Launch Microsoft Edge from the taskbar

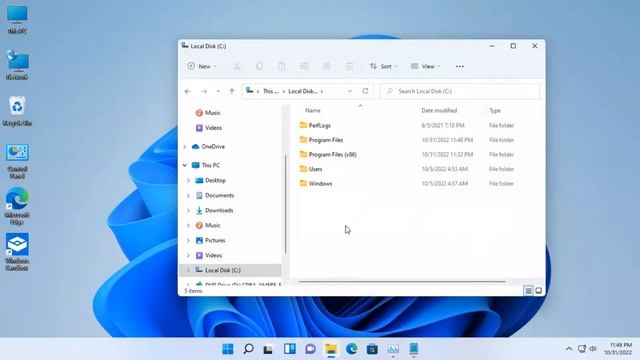tap(351, 349)
